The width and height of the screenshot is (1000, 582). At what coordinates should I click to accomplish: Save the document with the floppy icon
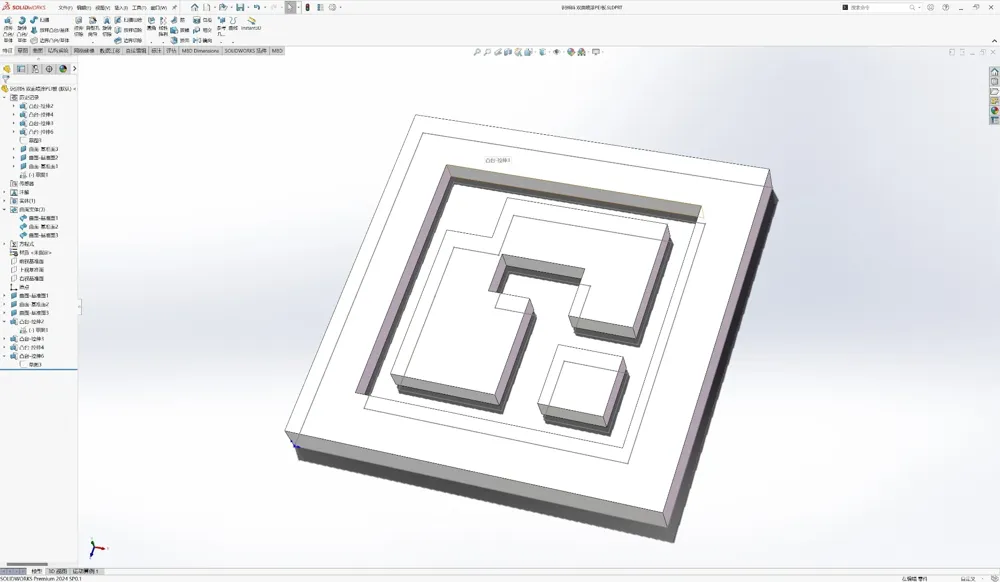point(240,7)
